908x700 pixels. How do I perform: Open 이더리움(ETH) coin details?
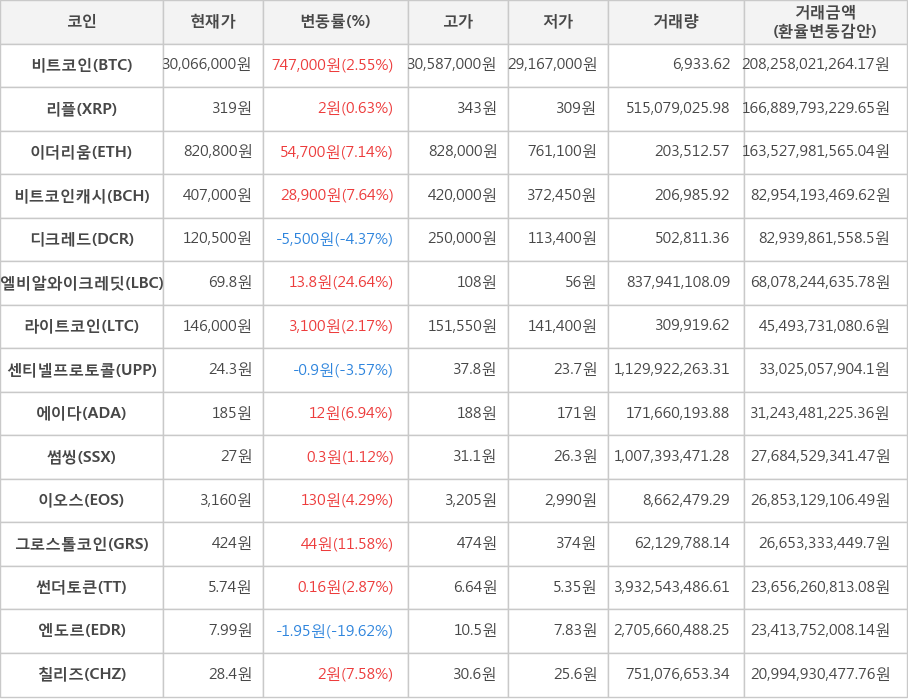tap(82, 152)
